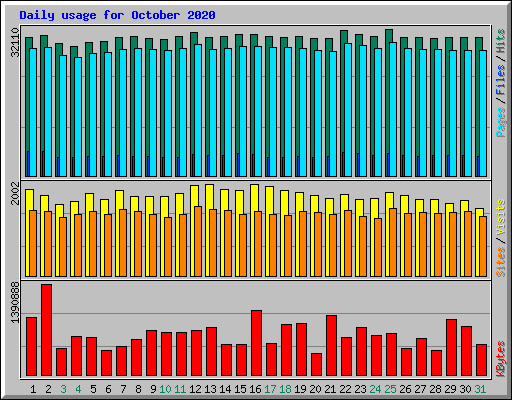
Task: Click the day 2 label on the x-axis
Action: pos(48,389)
